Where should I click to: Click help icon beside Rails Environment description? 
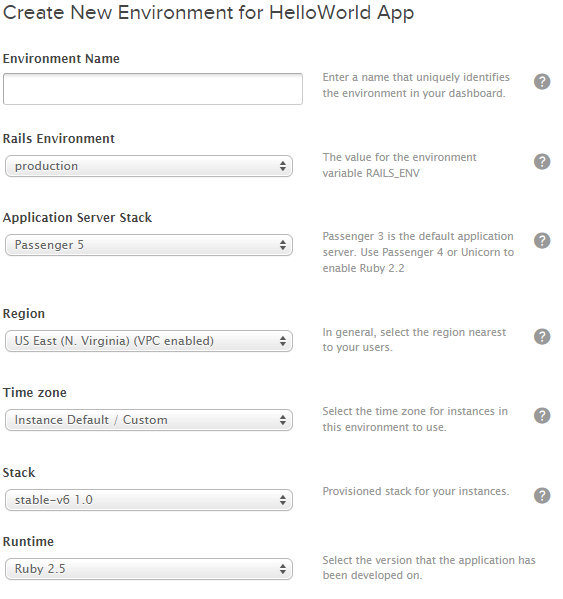pyautogui.click(x=542, y=162)
